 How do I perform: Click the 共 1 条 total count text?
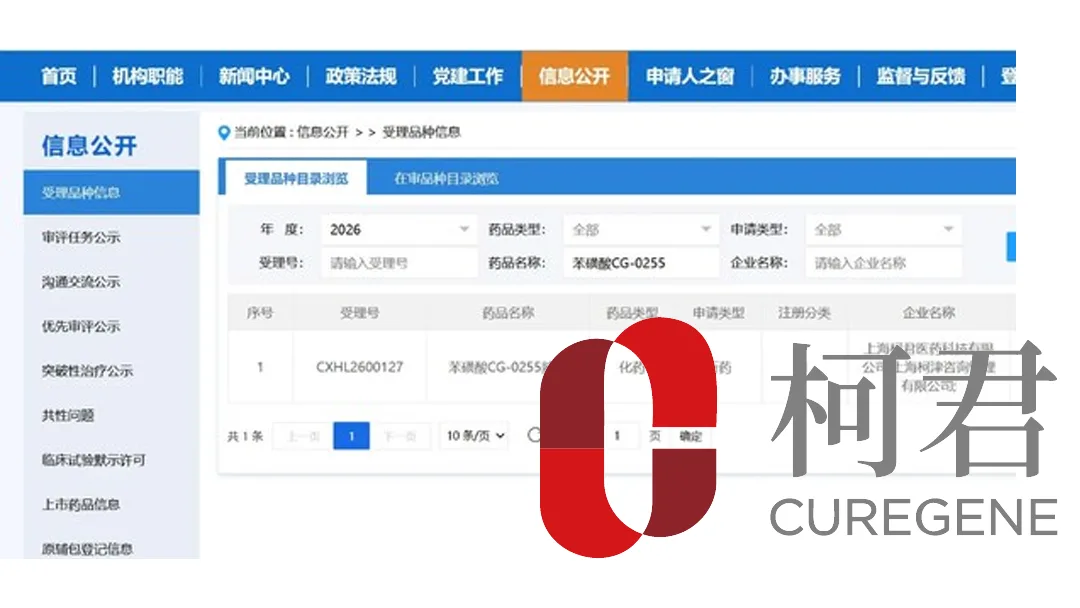245,436
